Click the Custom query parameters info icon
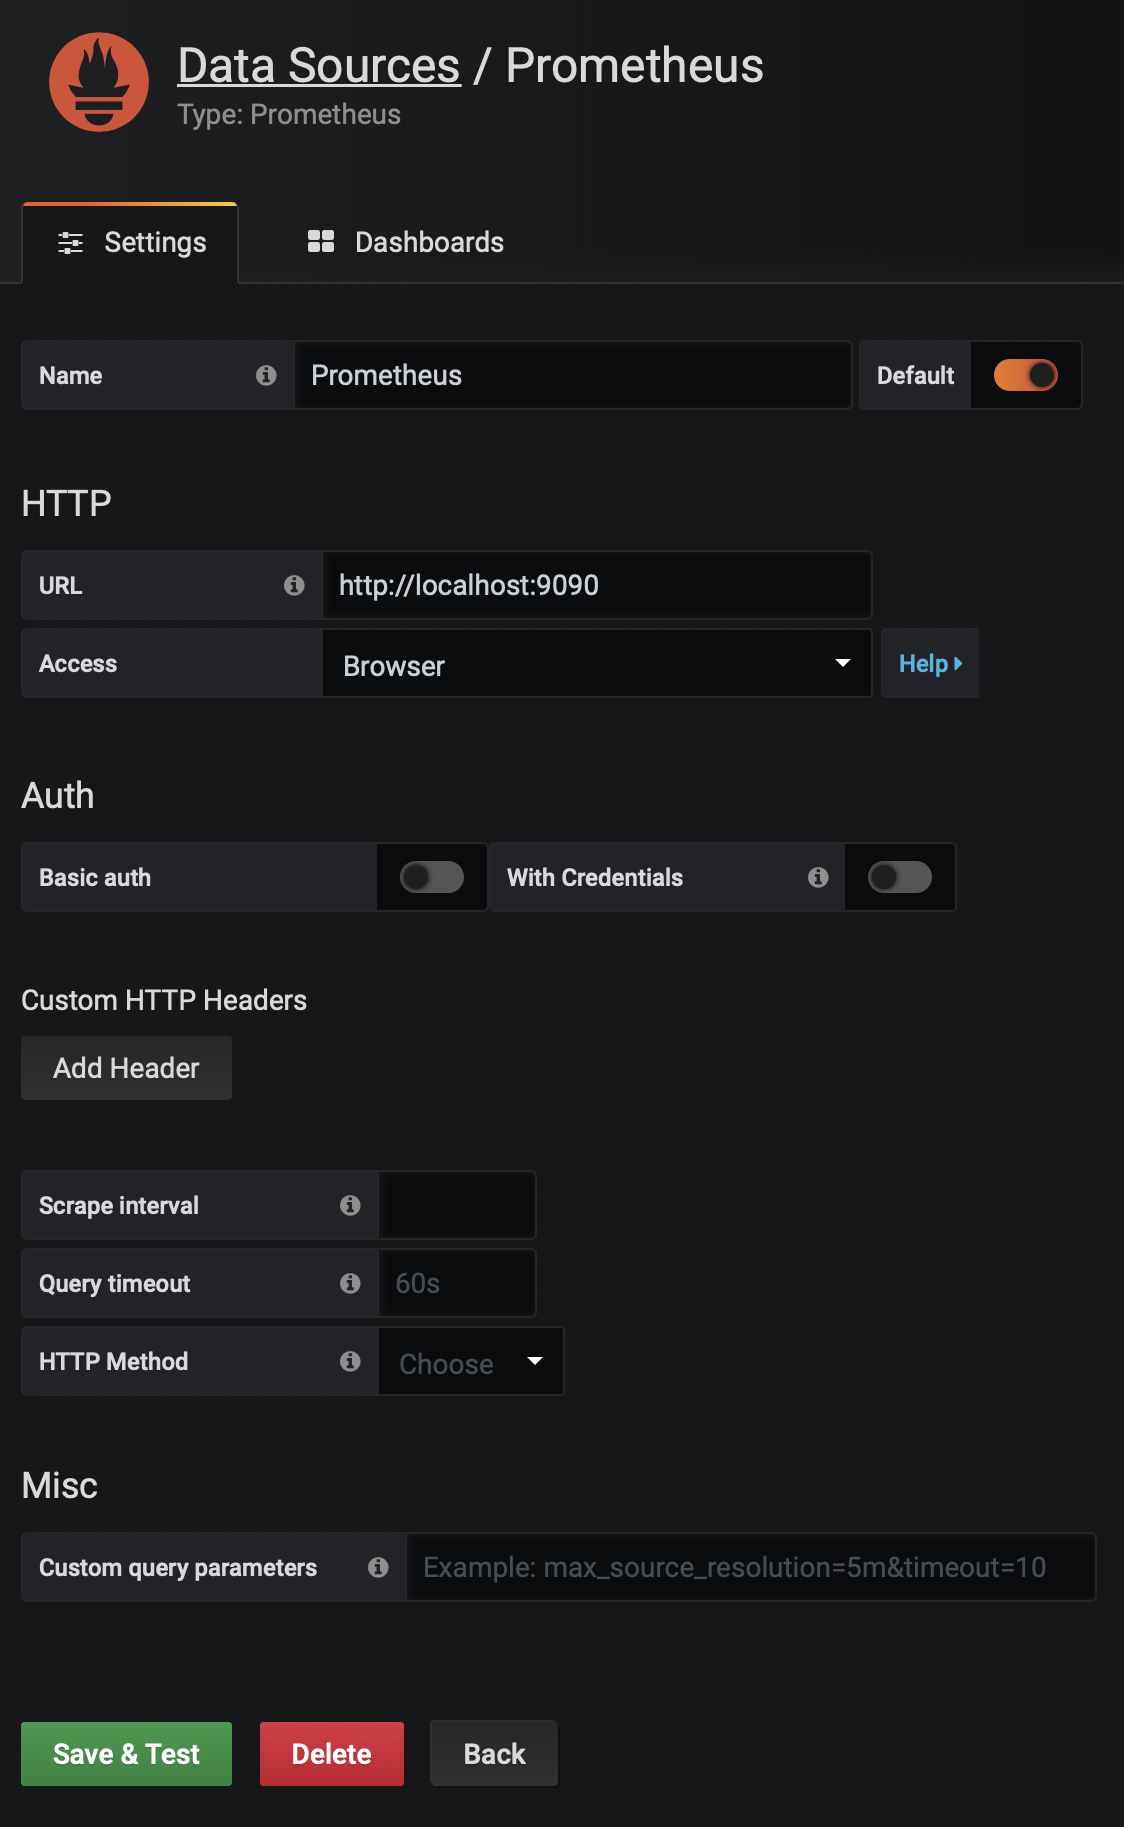 point(378,1567)
